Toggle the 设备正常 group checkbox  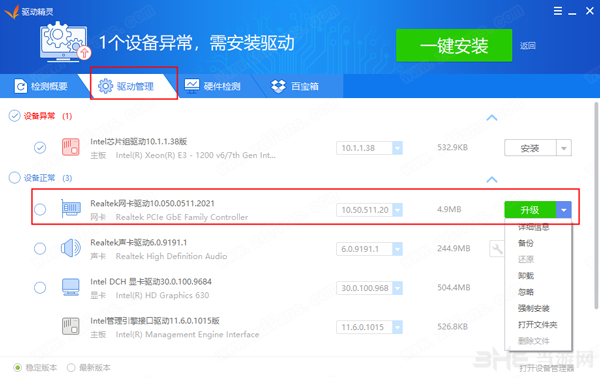coord(15,178)
